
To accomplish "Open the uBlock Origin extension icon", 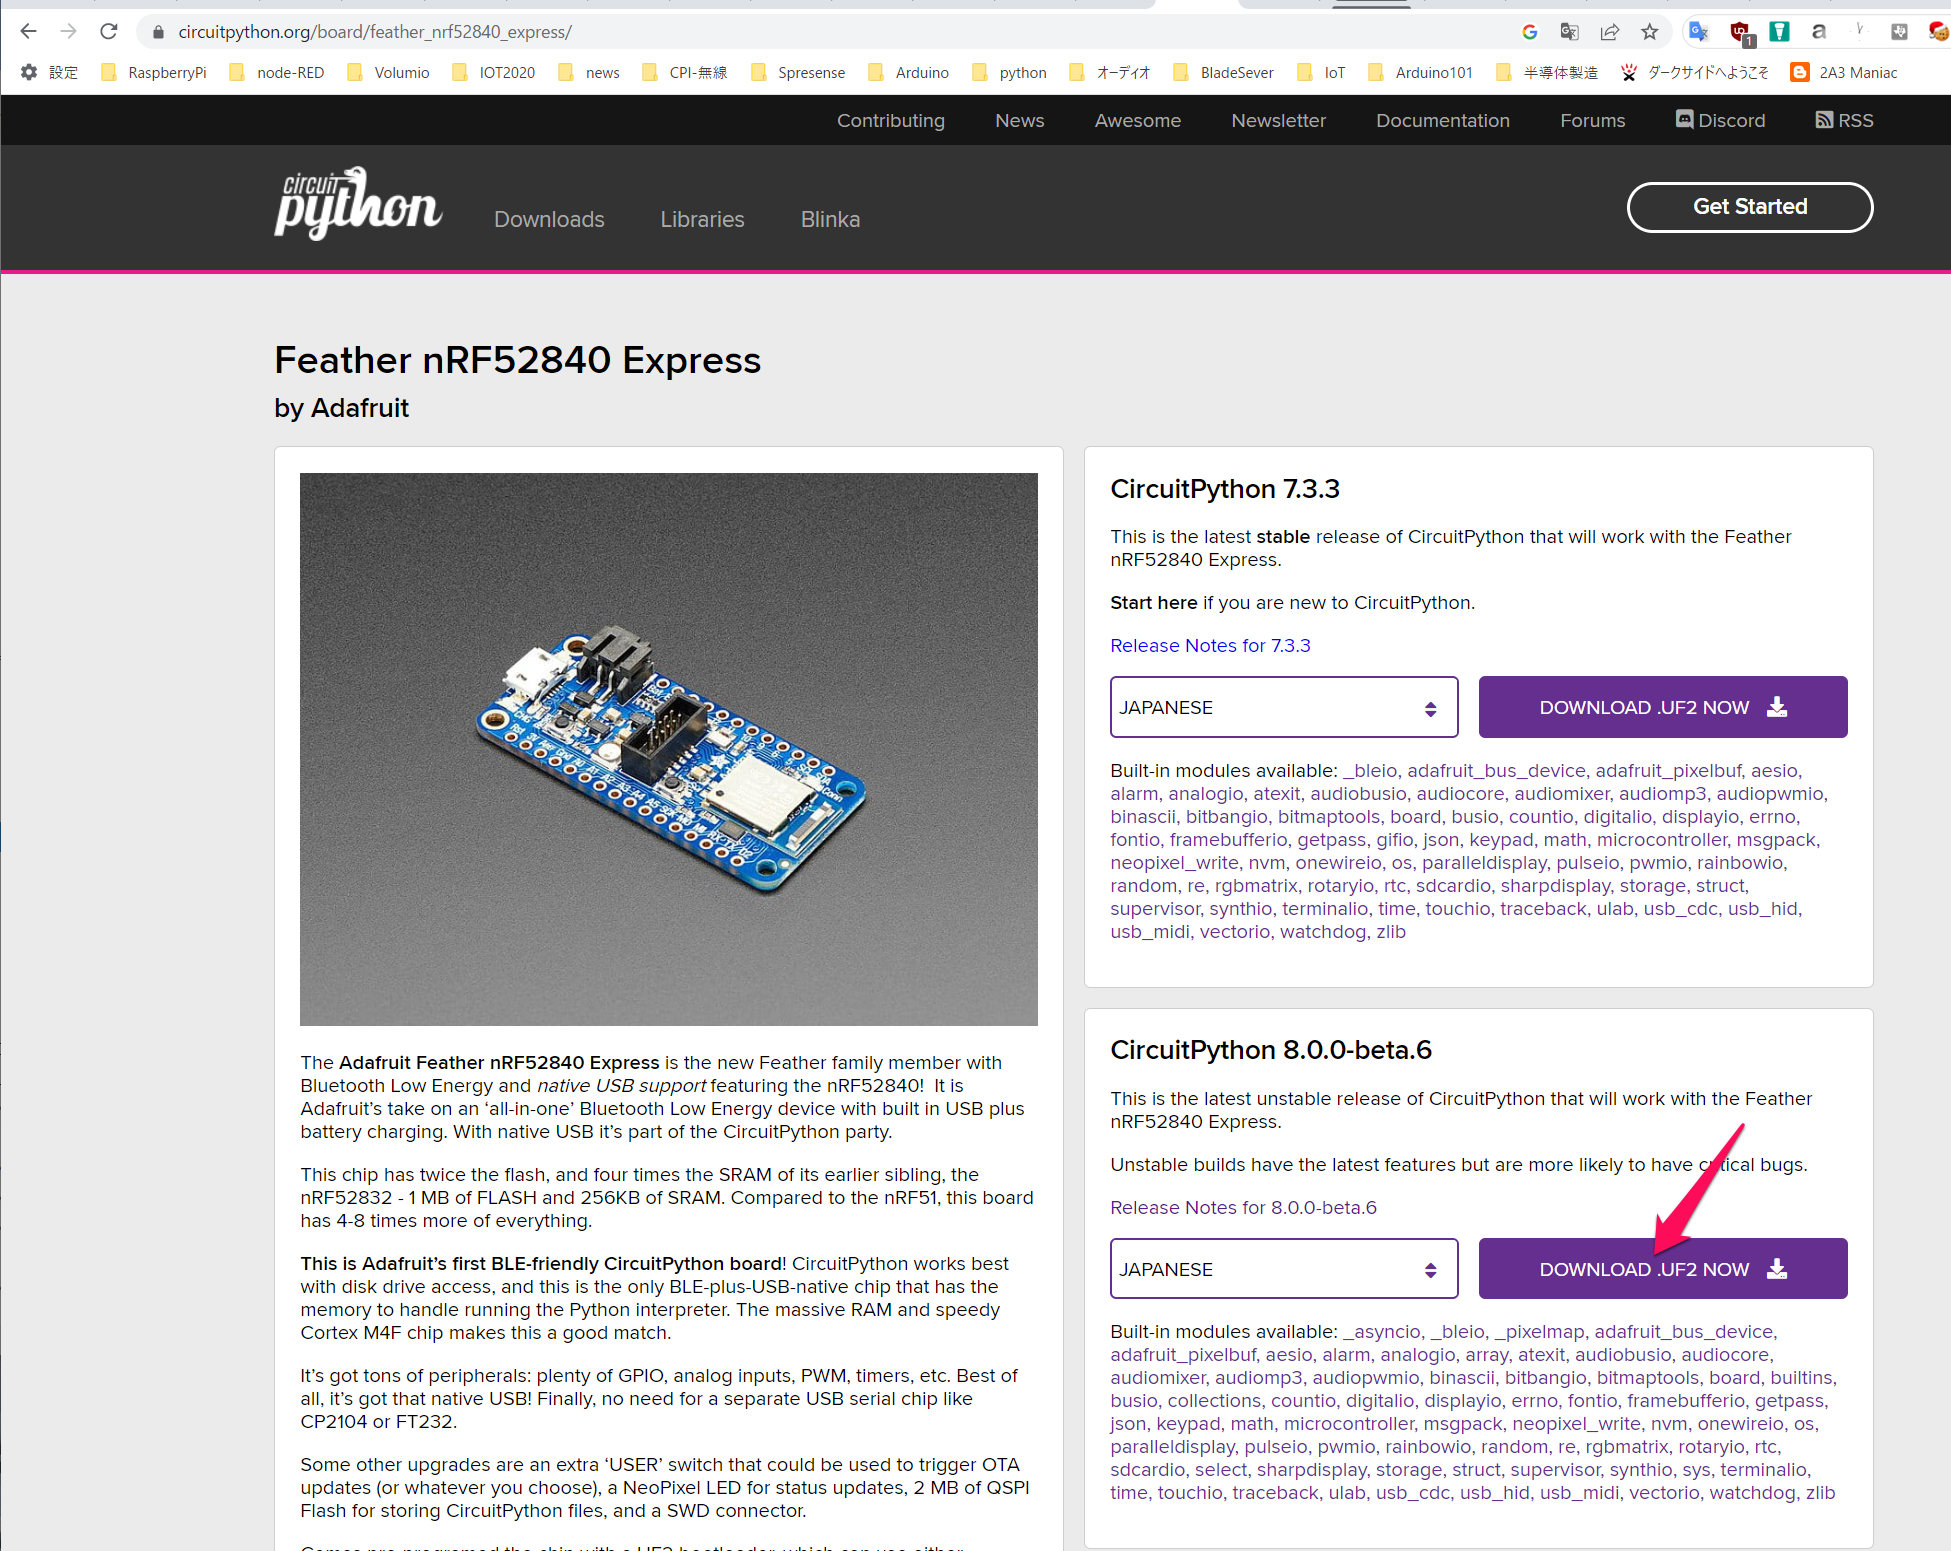I will [x=1741, y=32].
